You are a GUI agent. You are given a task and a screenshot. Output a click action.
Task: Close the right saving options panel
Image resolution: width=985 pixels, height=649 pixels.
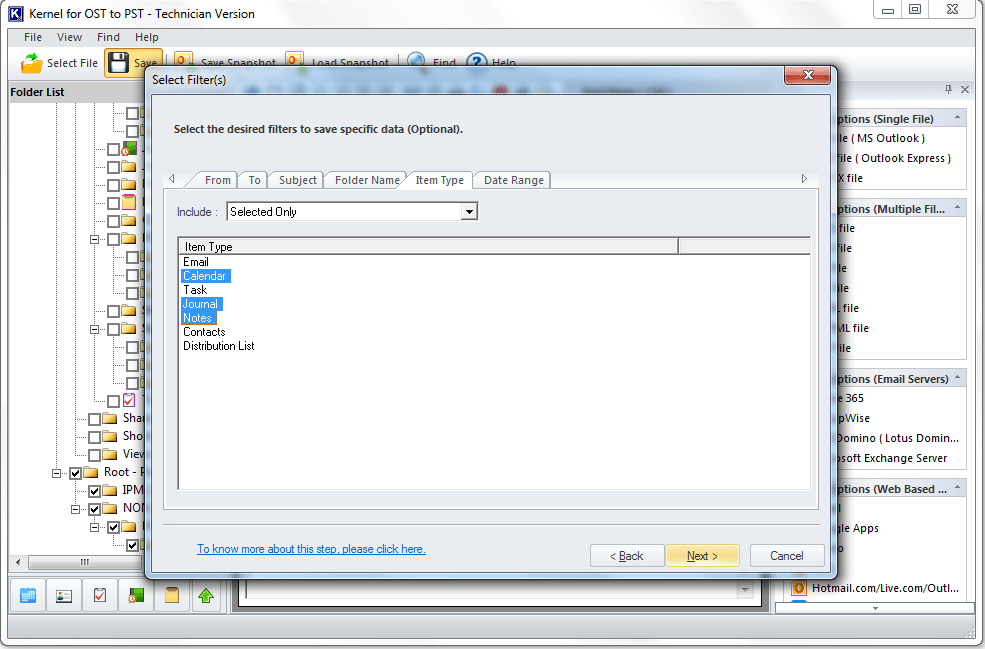(965, 89)
